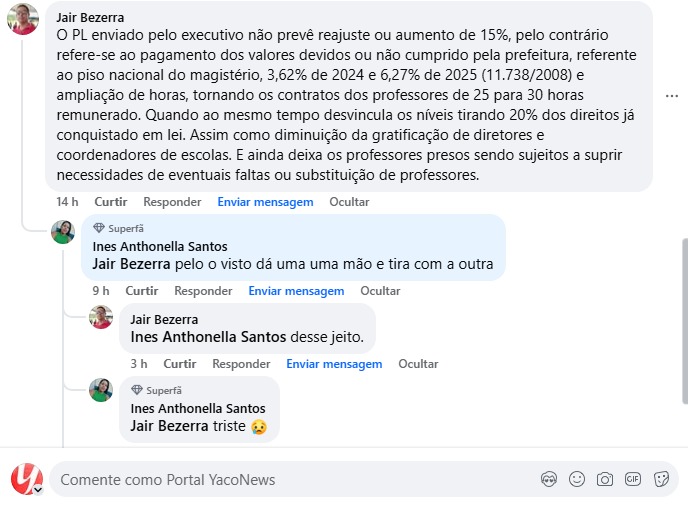Open the GIF picker in comment box
This screenshot has width=688, height=506.
pos(632,479)
